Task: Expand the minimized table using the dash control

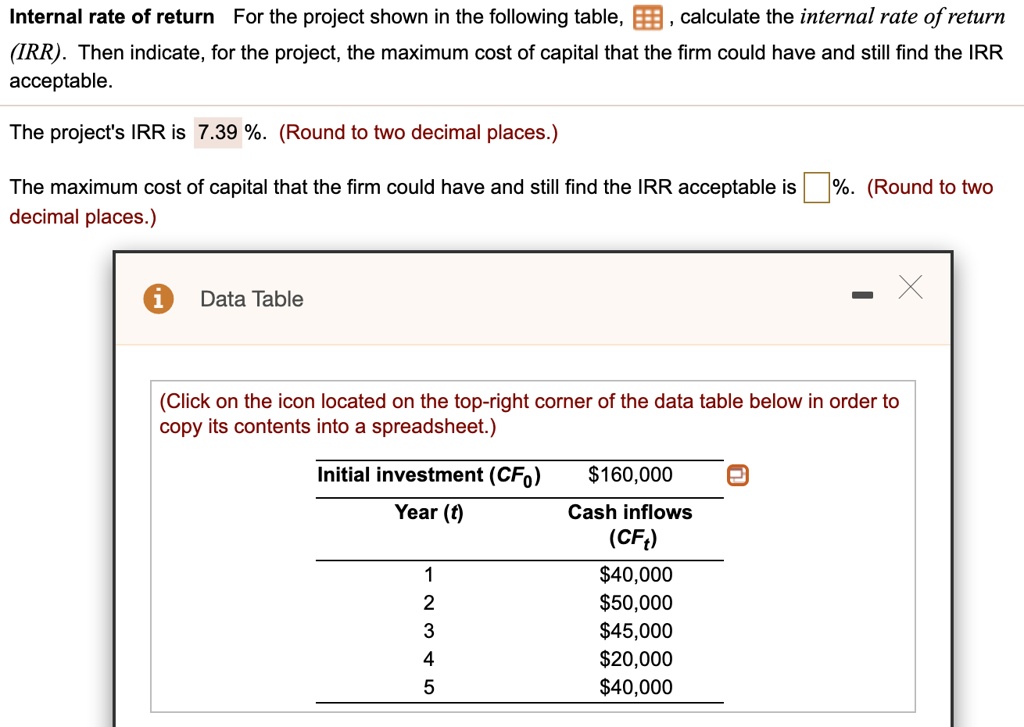Action: pos(862,294)
